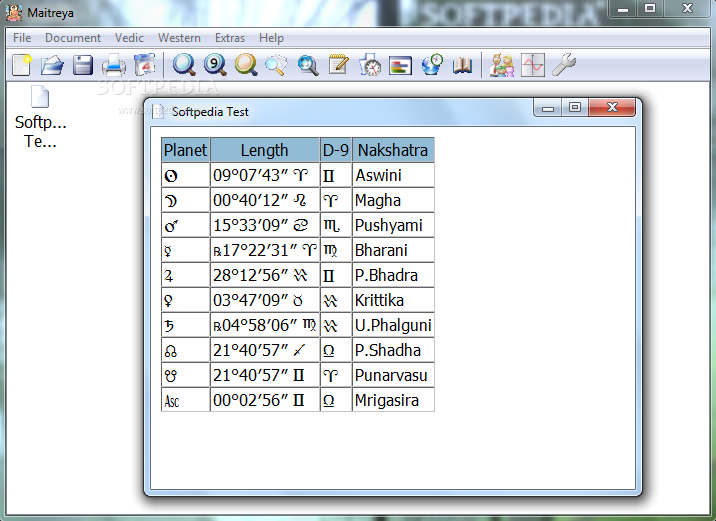Click the Length column header

click(265, 150)
